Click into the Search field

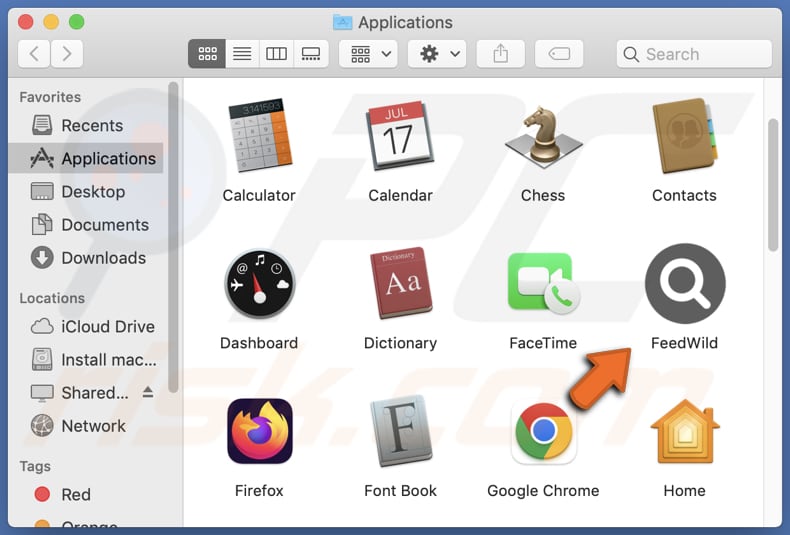pos(694,54)
